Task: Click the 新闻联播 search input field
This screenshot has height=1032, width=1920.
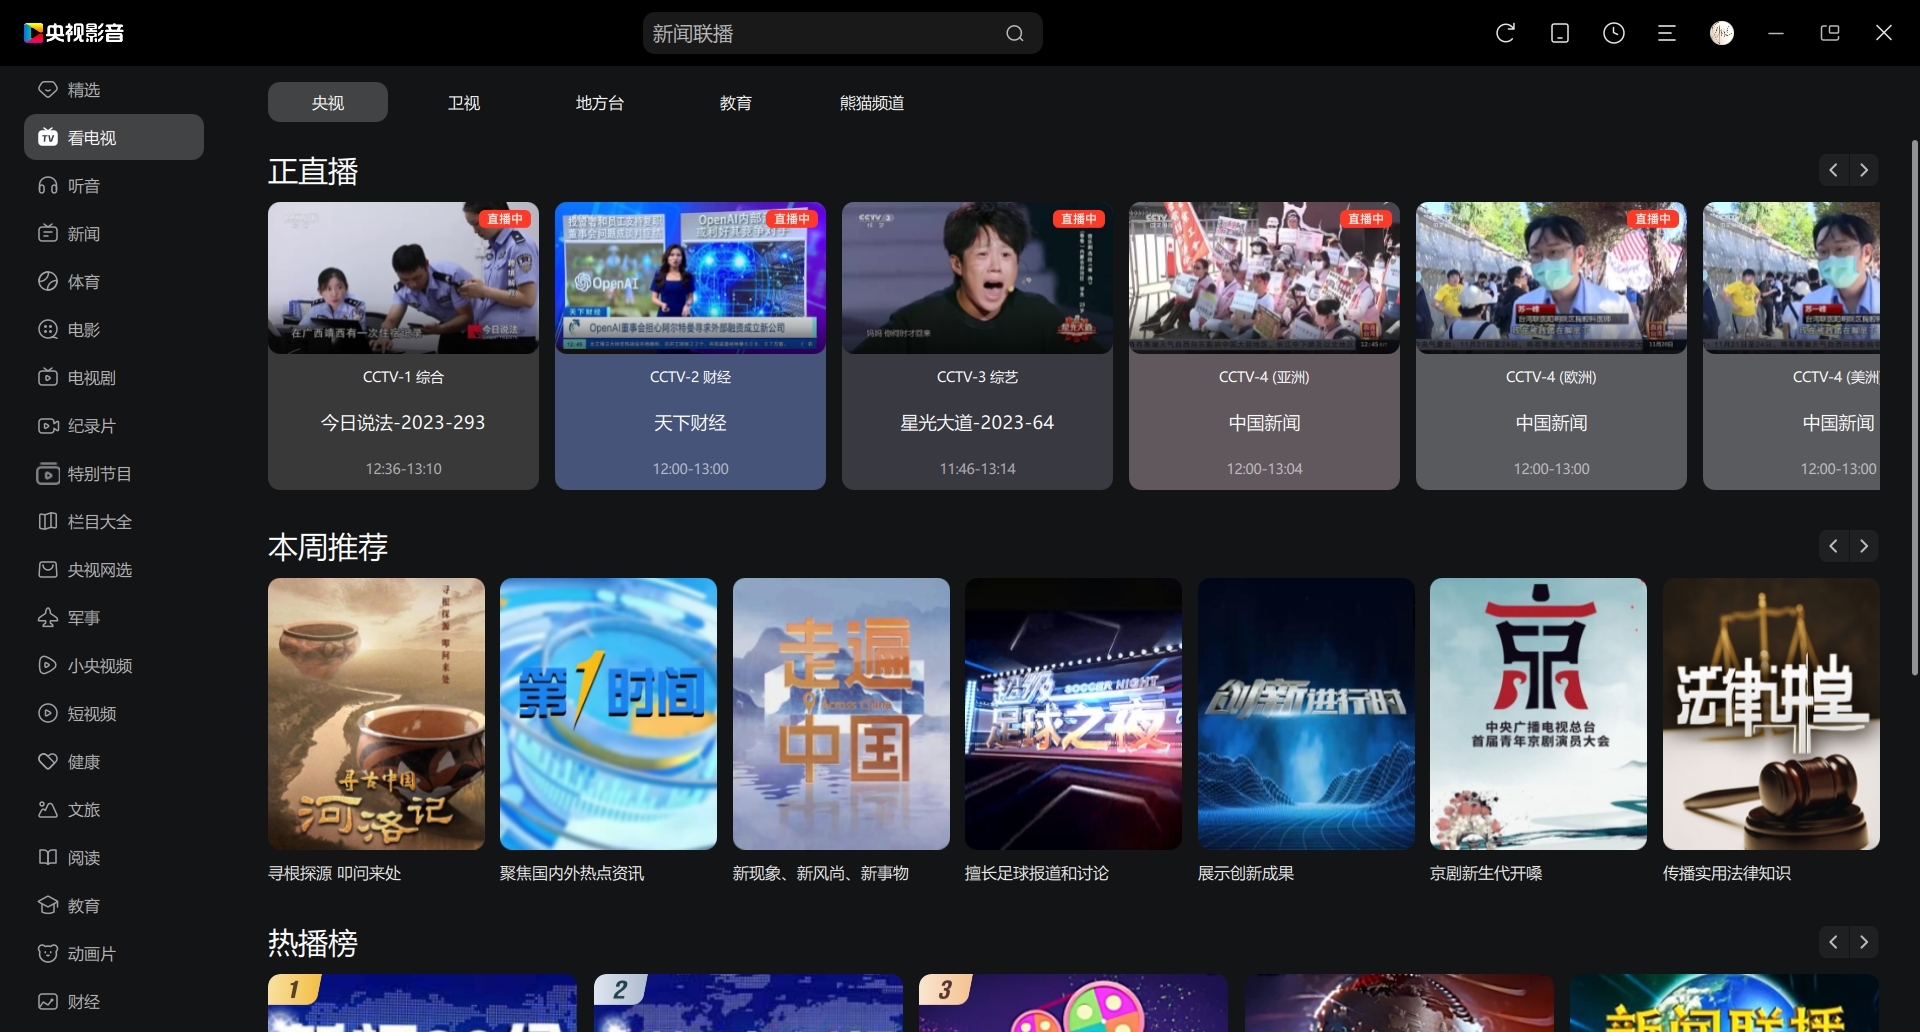Action: coord(820,34)
